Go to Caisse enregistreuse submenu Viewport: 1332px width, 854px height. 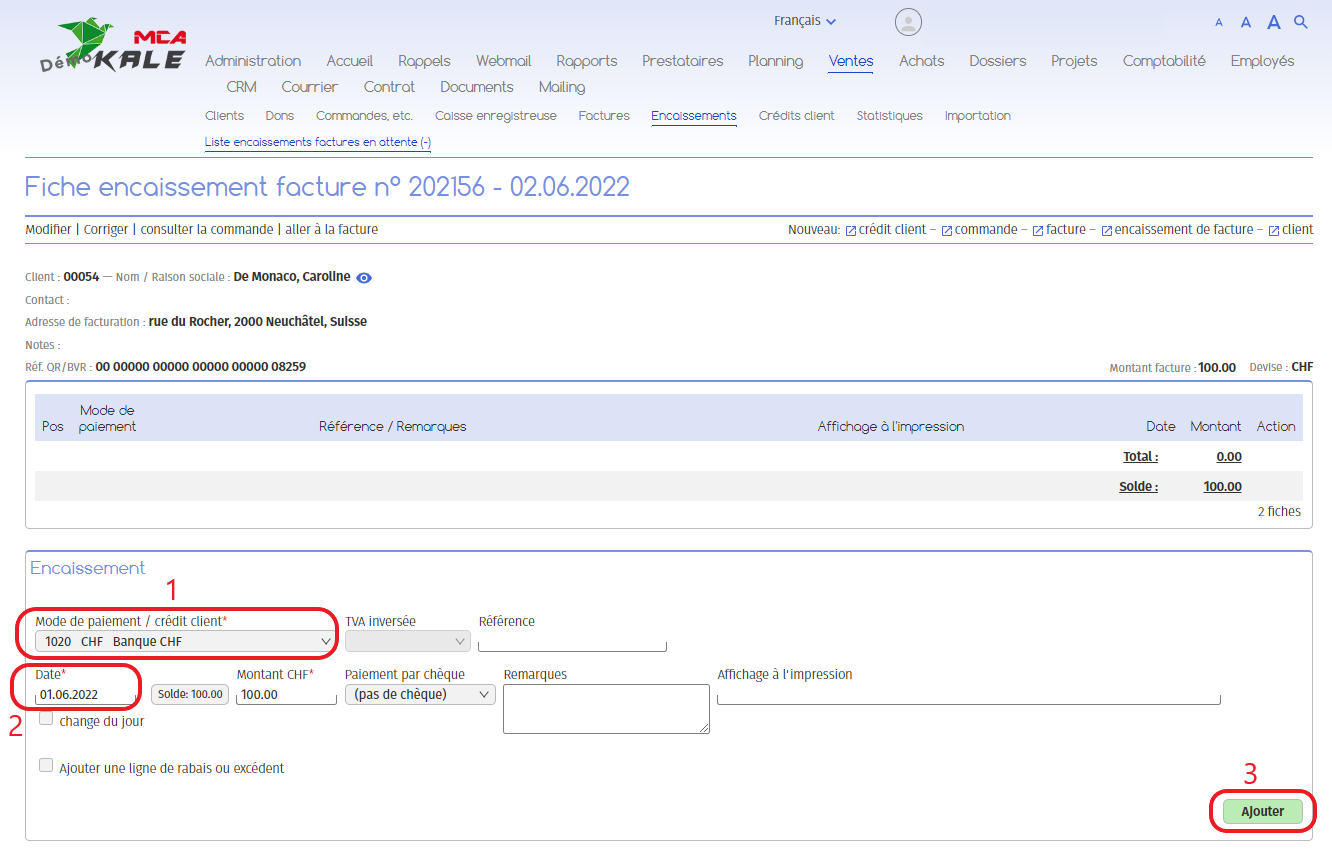pyautogui.click(x=496, y=116)
